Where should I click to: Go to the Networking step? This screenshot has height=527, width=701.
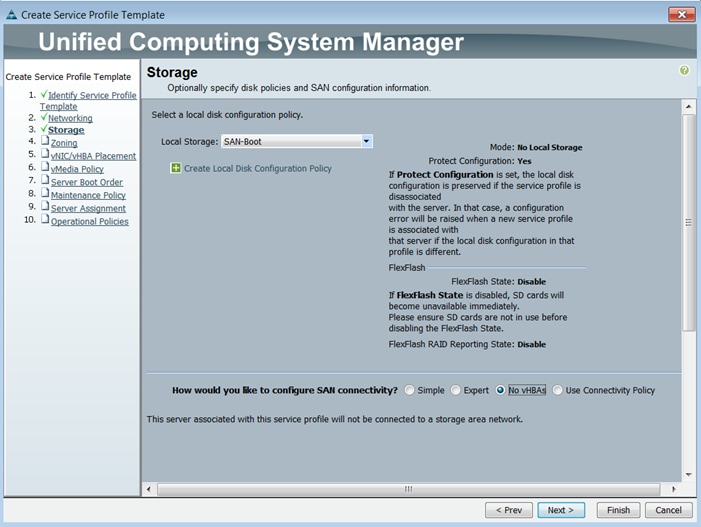coord(70,118)
